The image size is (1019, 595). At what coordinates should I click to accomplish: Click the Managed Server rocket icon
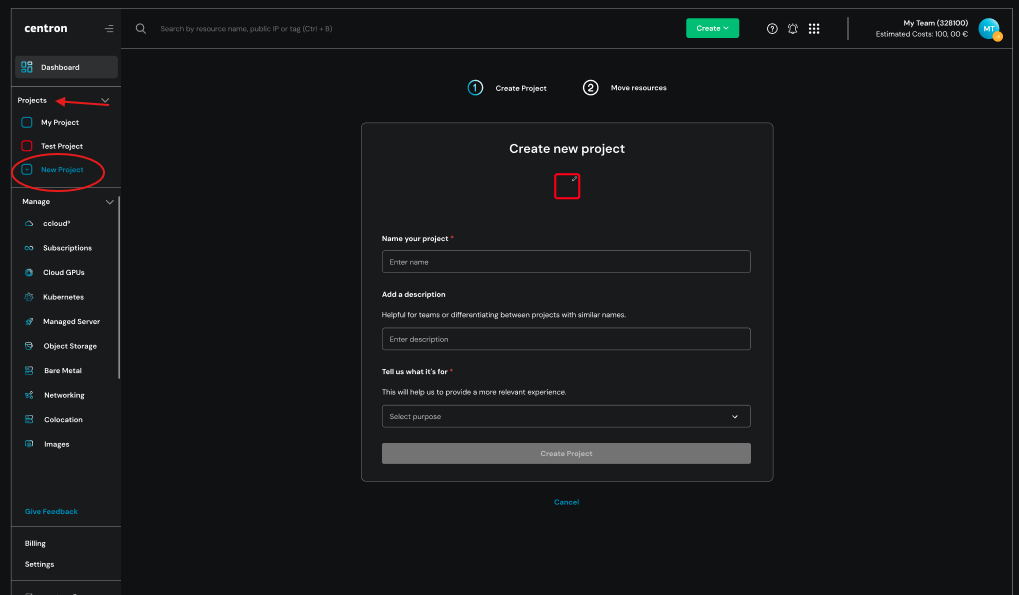tap(30, 322)
